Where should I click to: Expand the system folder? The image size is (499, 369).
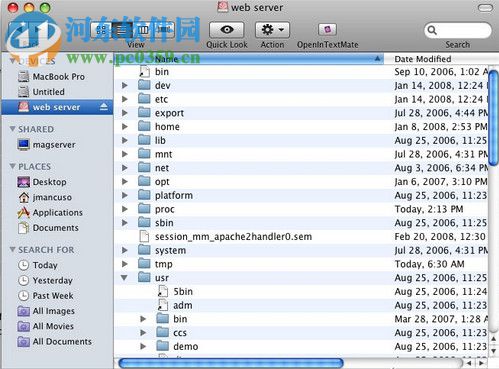coord(125,250)
